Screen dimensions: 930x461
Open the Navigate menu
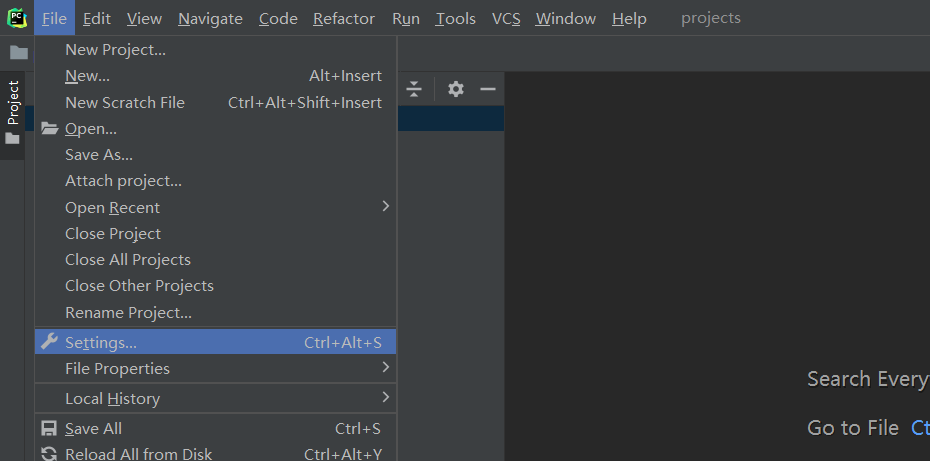(211, 18)
